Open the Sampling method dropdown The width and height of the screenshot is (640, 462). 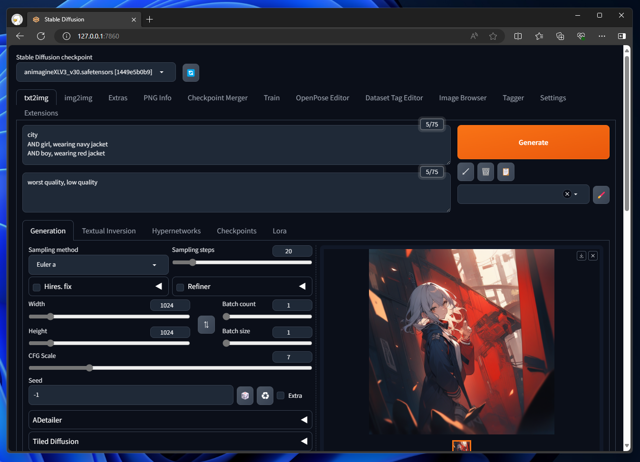tap(98, 265)
